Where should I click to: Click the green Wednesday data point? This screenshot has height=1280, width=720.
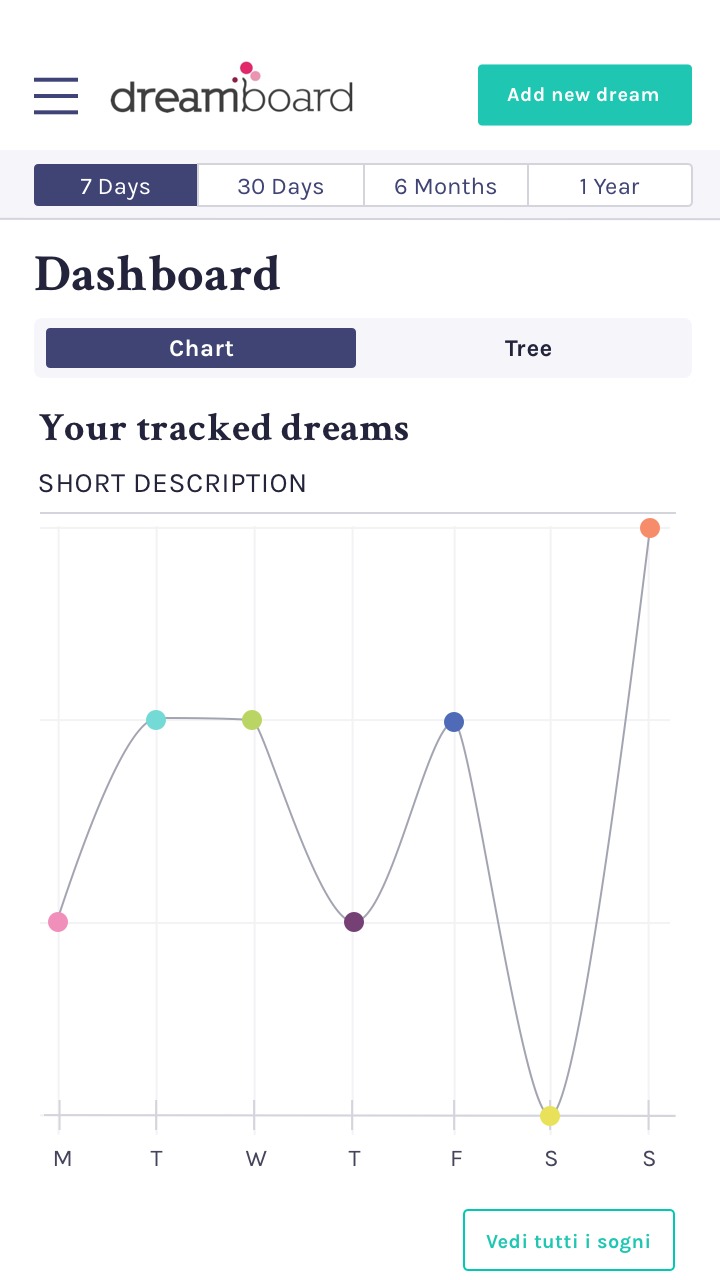(252, 720)
